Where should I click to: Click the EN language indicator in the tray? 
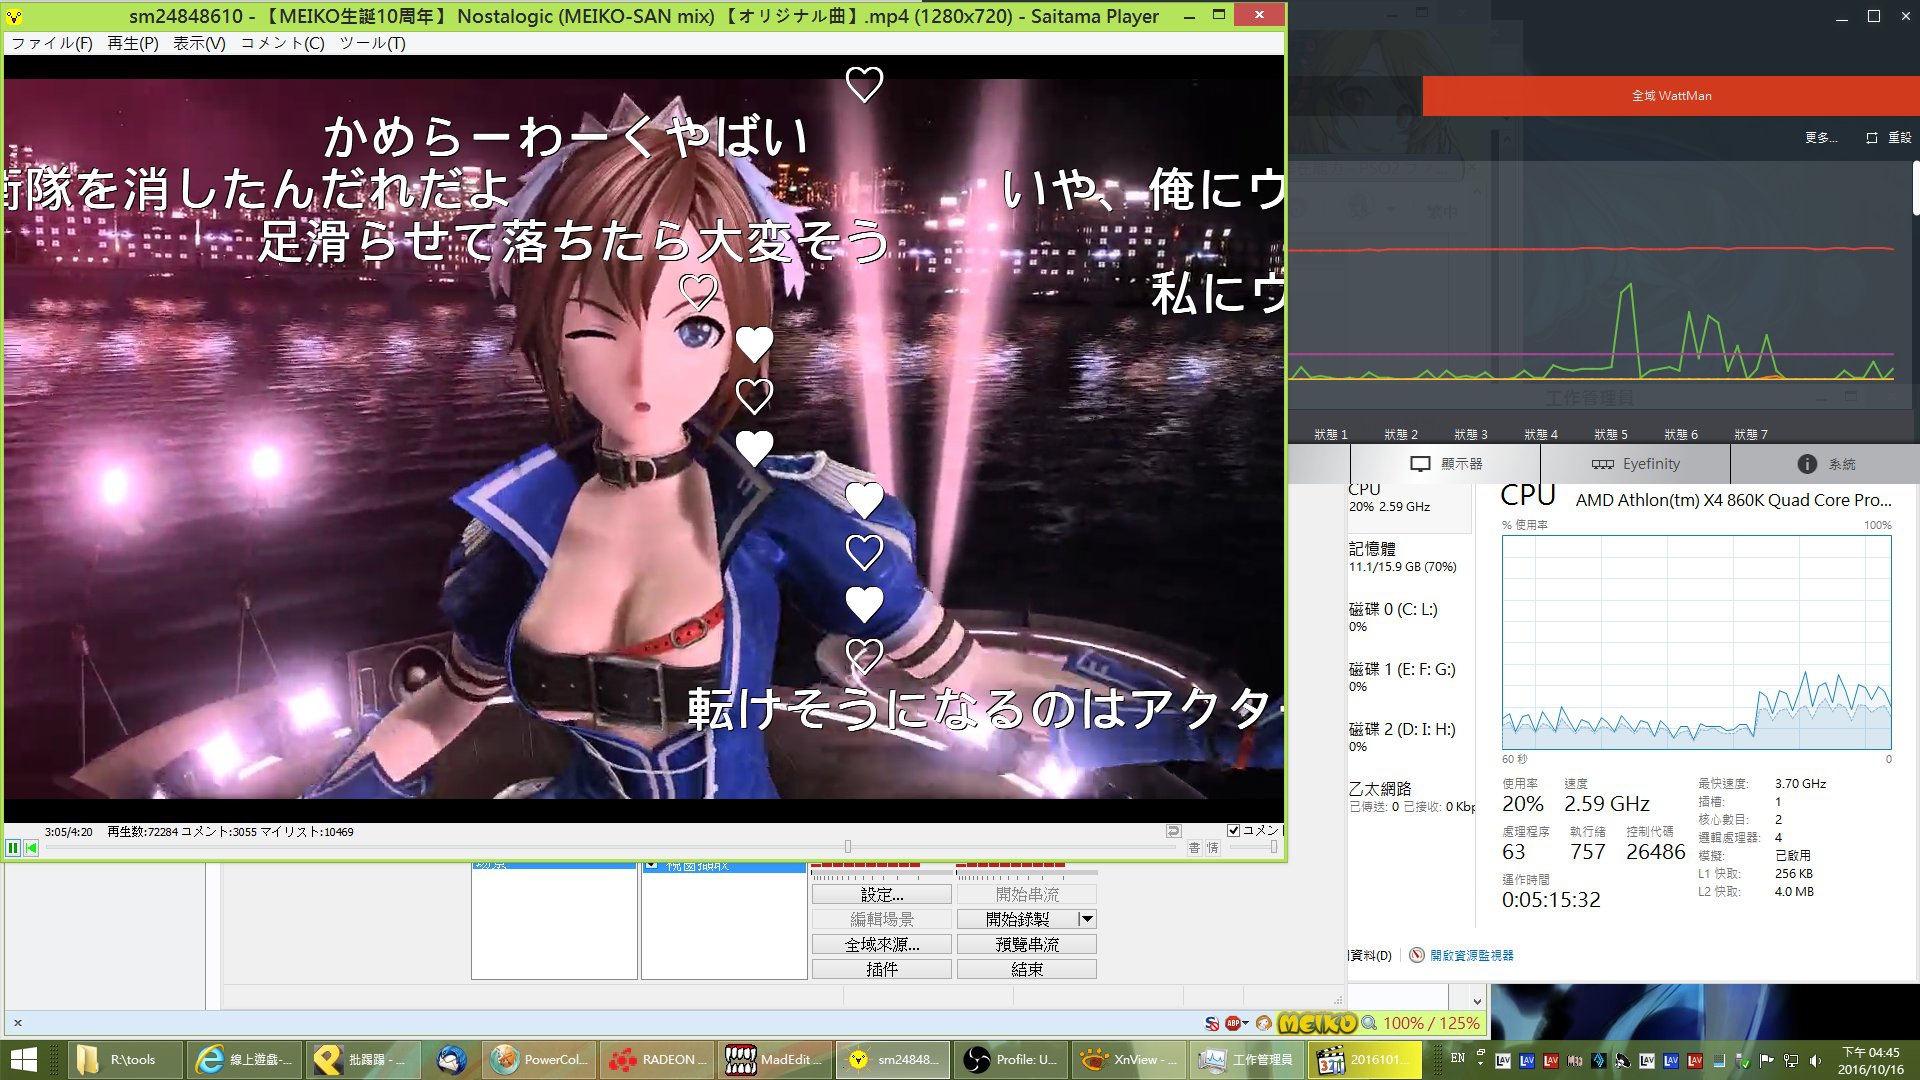[x=1458, y=1058]
